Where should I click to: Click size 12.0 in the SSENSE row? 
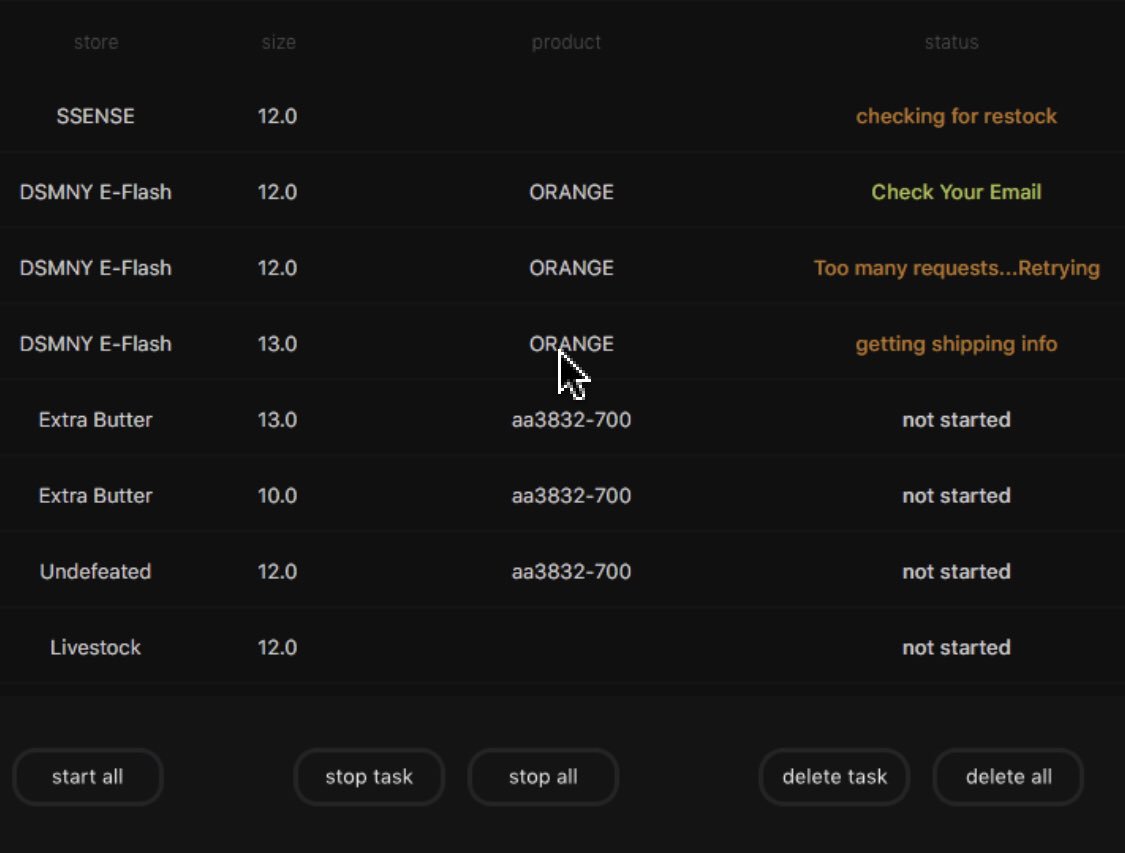pos(278,116)
